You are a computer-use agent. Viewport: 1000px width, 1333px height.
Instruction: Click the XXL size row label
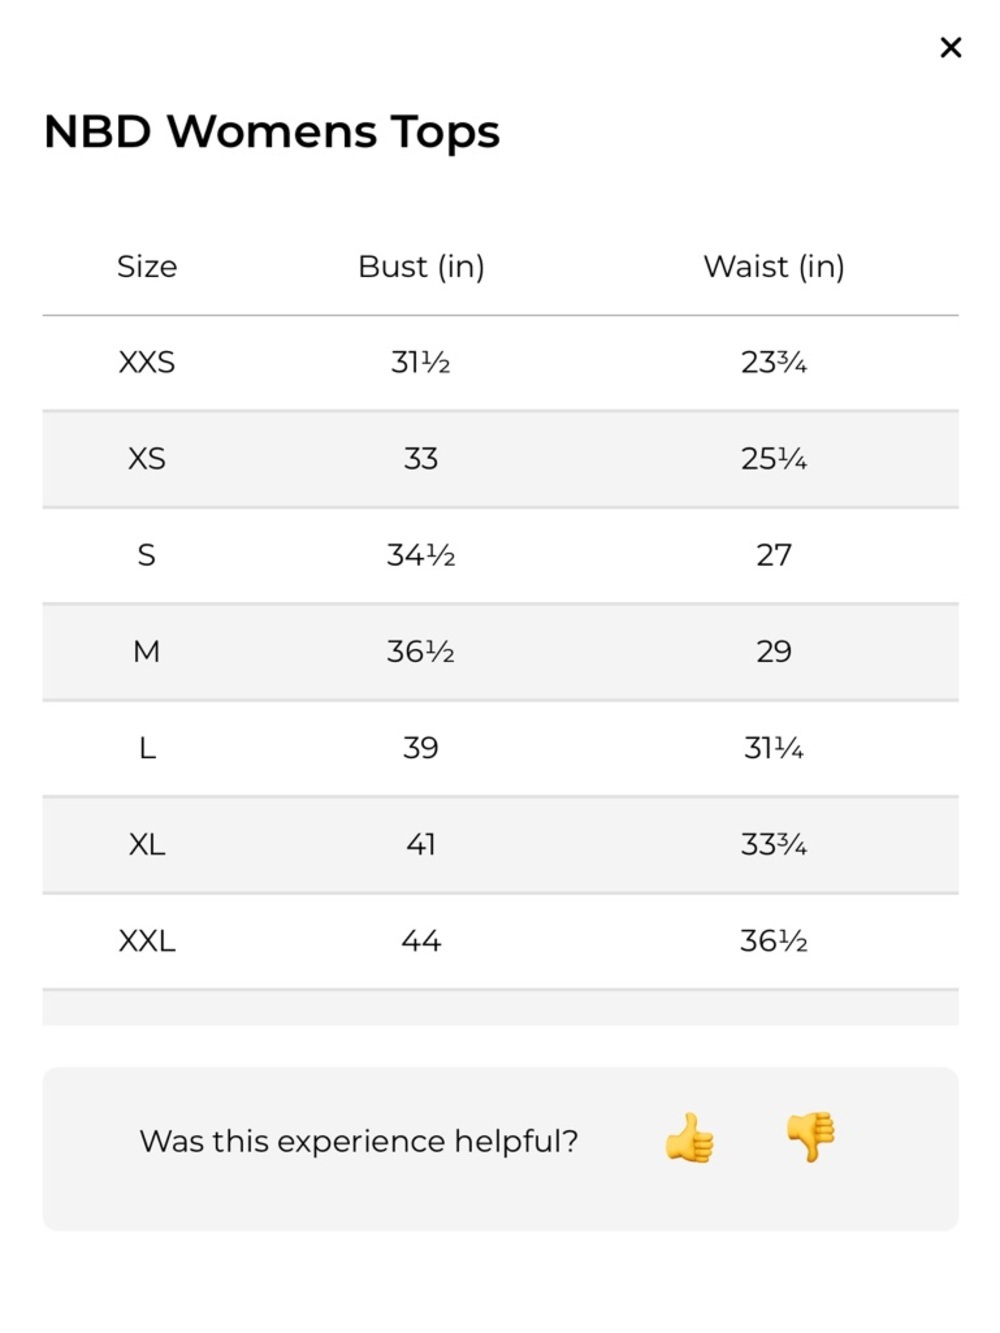(147, 941)
